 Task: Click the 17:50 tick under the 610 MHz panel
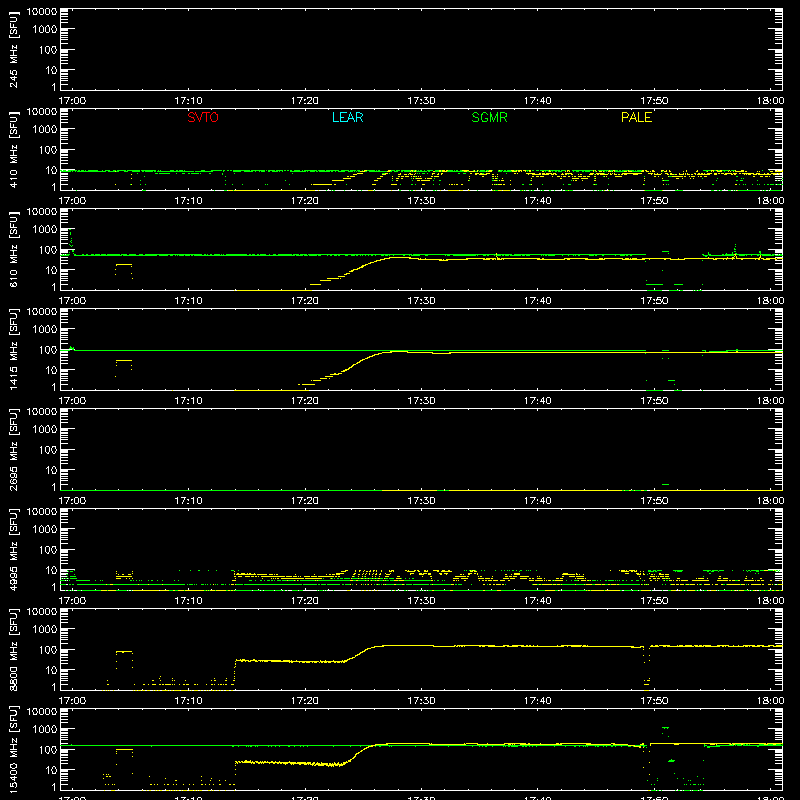click(x=654, y=301)
